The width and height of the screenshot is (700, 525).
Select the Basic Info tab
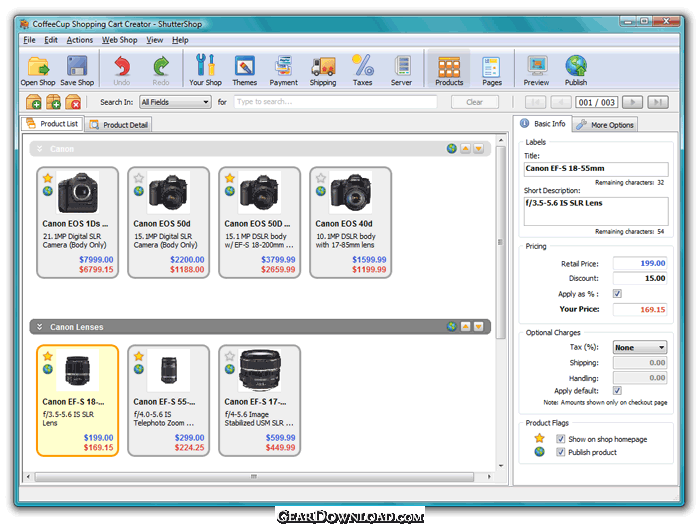pos(543,124)
